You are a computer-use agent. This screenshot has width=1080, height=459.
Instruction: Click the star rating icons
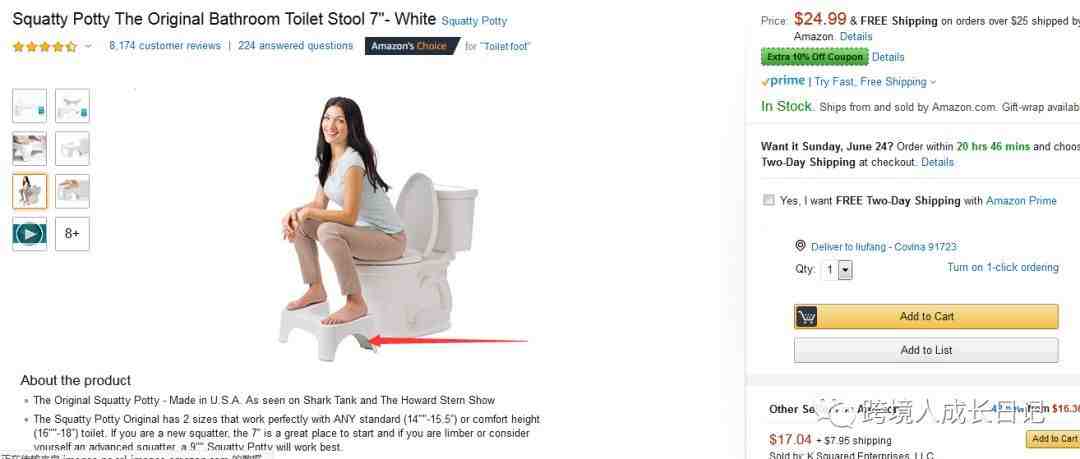(x=45, y=47)
